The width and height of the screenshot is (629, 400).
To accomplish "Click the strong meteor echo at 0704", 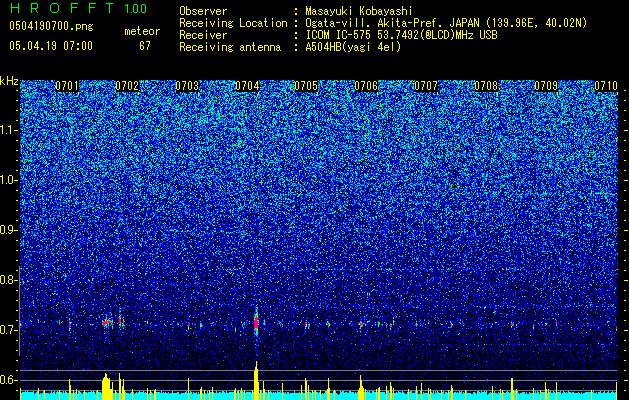I will [x=256, y=323].
